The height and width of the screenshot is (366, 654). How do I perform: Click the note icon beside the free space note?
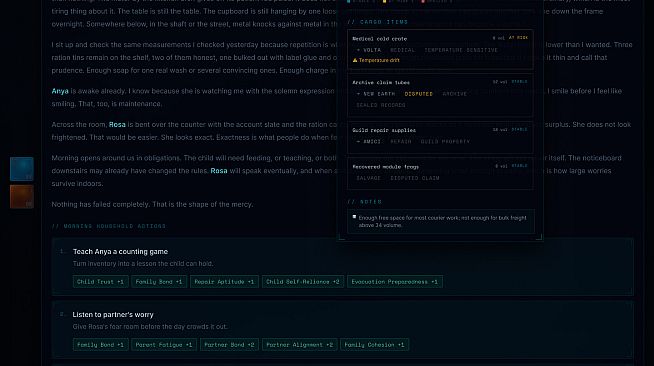[x=355, y=217]
